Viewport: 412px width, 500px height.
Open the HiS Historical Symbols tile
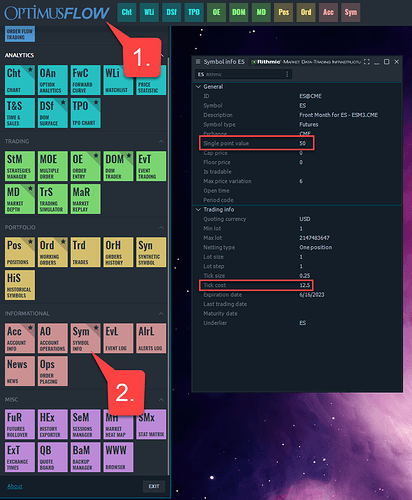click(20, 285)
